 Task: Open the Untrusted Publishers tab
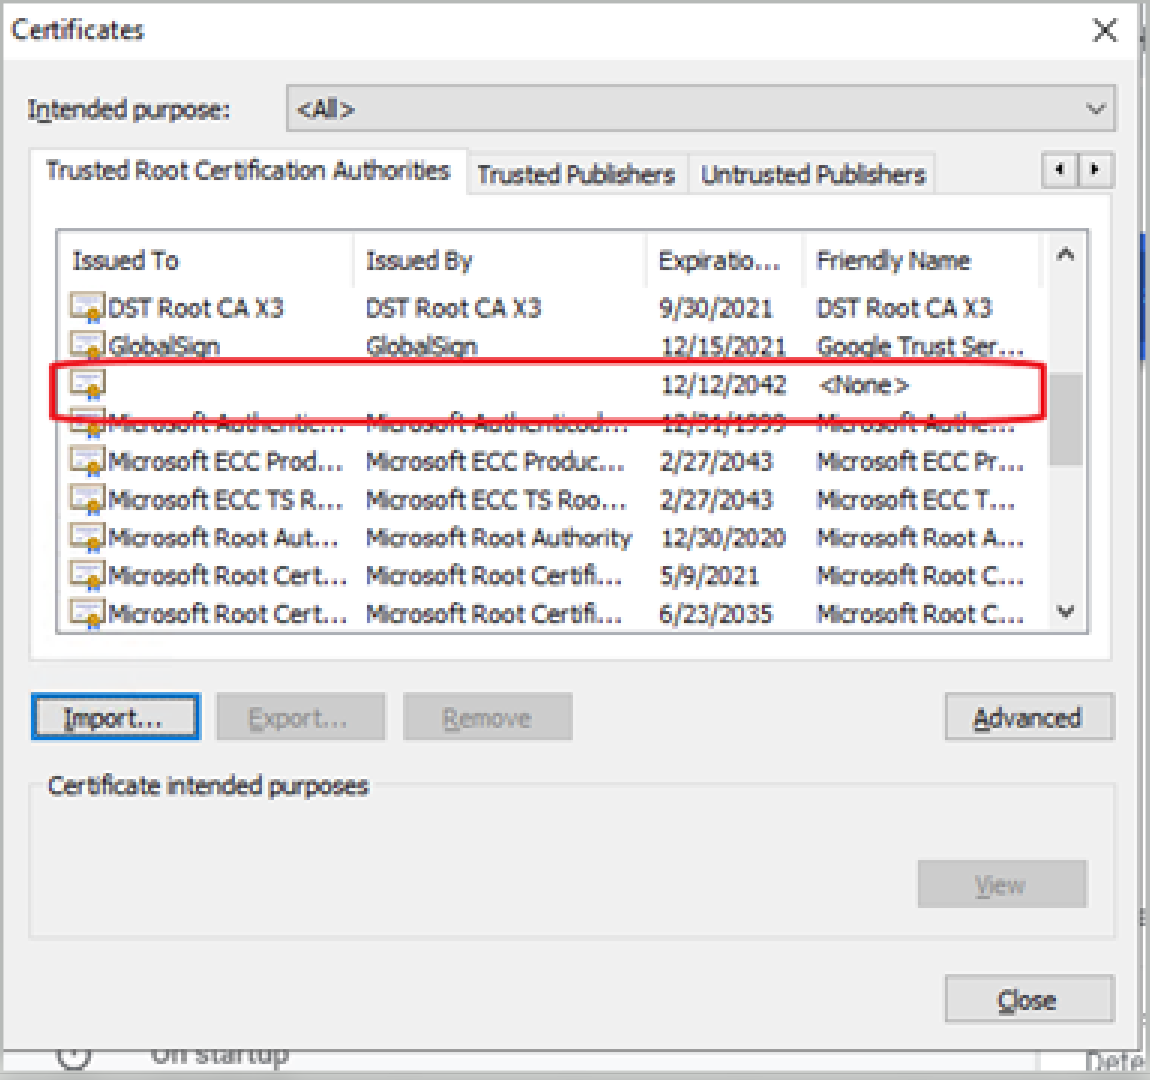812,174
